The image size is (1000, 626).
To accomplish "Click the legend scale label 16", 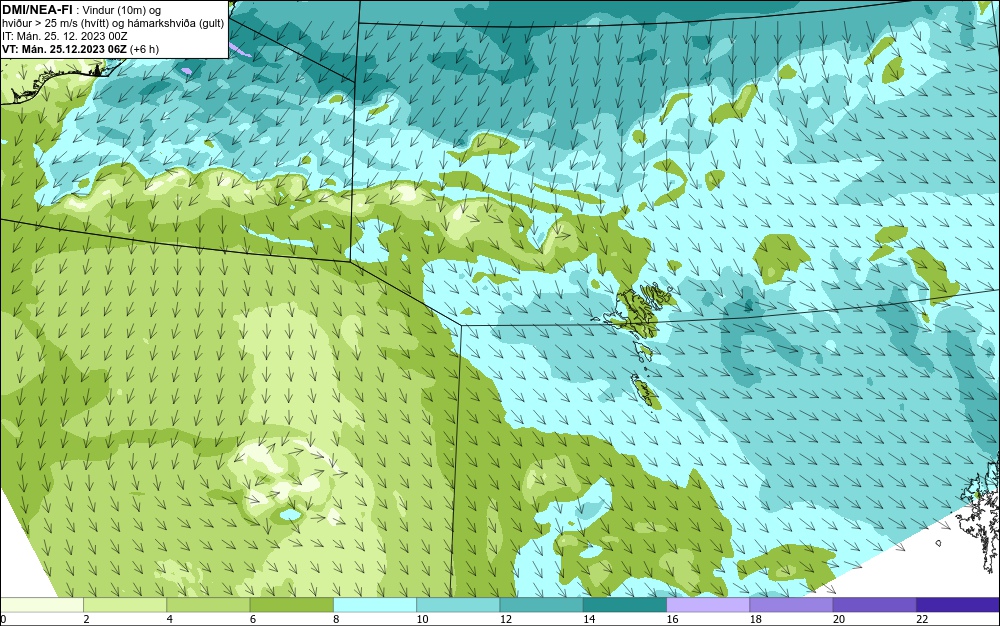I will point(672,619).
